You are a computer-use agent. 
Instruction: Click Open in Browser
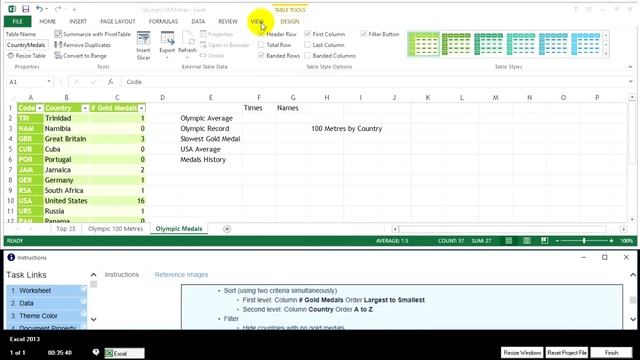pos(224,45)
